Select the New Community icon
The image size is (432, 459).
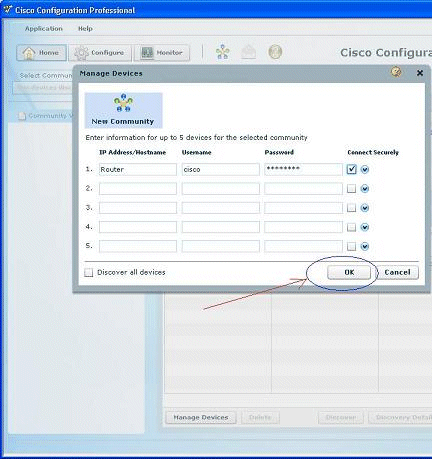coord(123,110)
